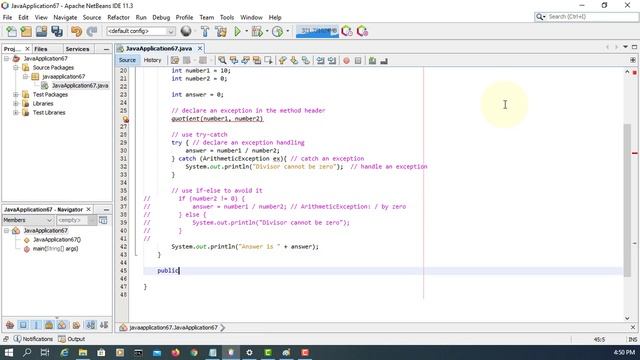Screen dimensions: 640x360
Task: Click the Find Previous Occurrence icon in the editor toolbar
Action: click(234, 60)
